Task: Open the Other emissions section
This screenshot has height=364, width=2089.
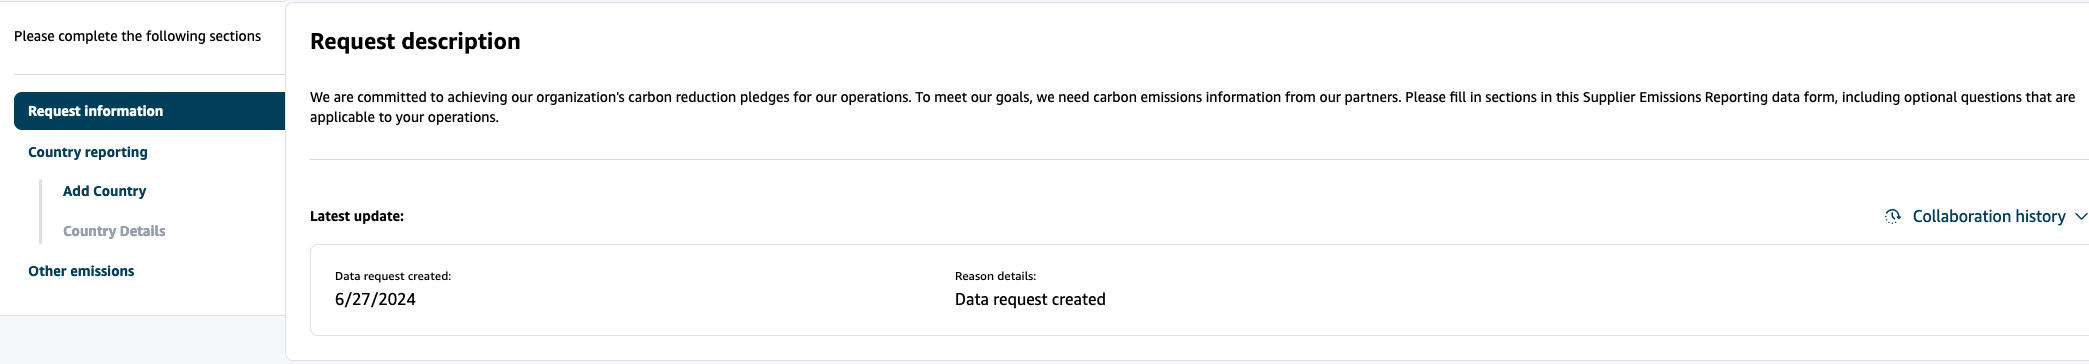Action: [81, 271]
